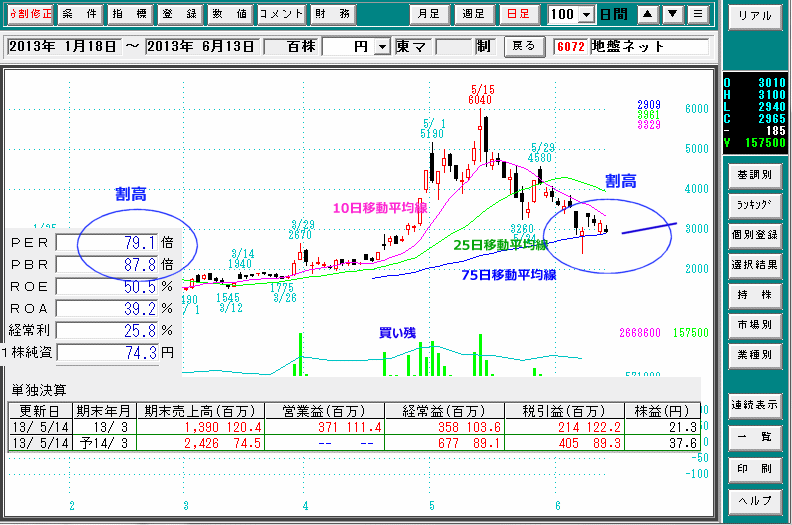Open the 財務 financials button

[332, 14]
